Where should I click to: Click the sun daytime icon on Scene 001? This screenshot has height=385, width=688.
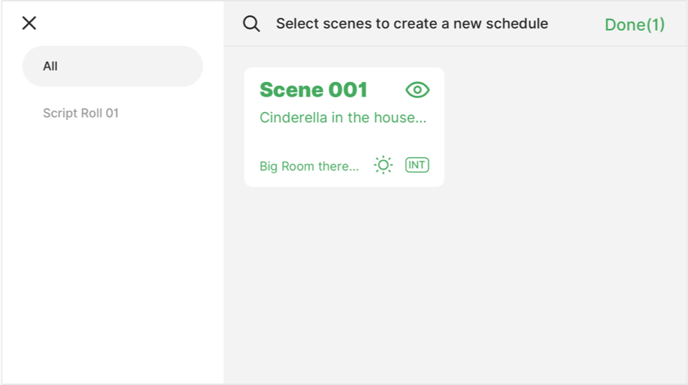coord(383,165)
